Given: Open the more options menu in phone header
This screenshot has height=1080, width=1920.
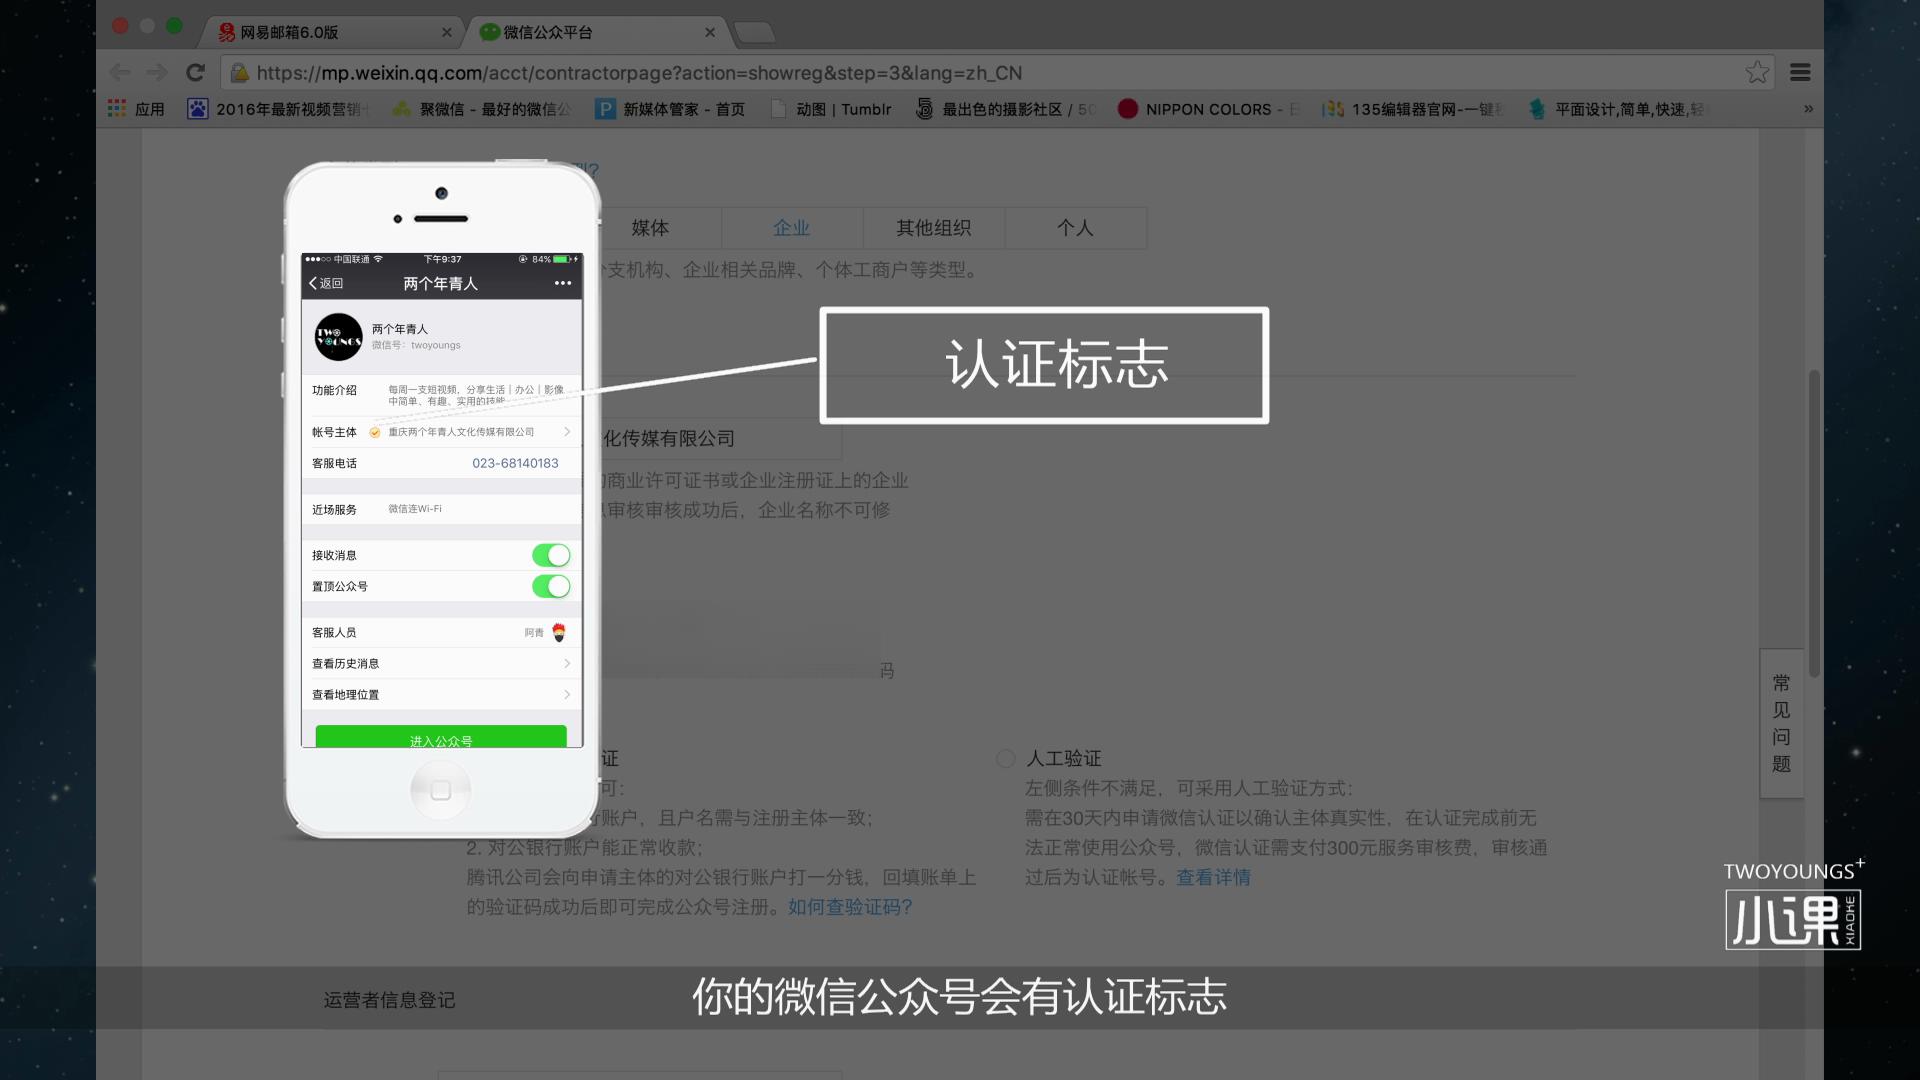Looking at the screenshot, I should point(562,283).
